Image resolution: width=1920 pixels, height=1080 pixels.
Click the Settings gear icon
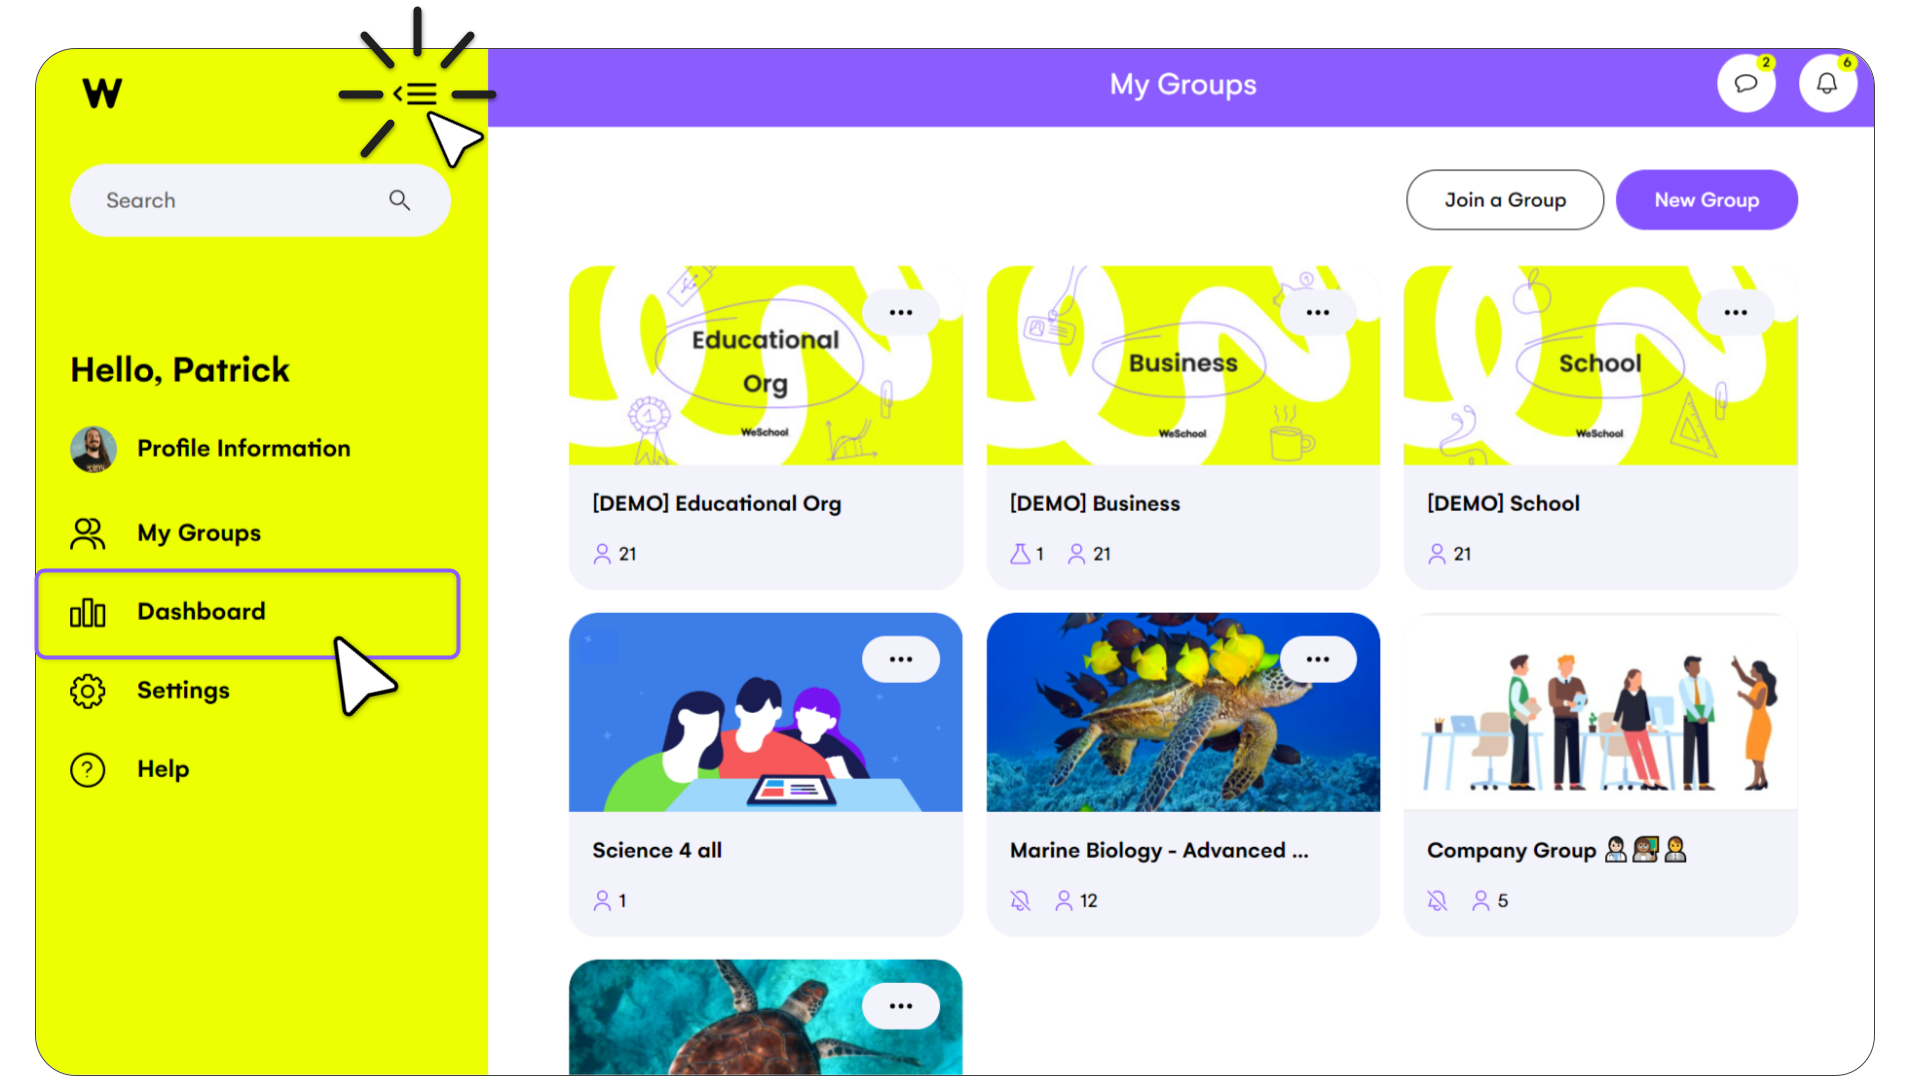point(88,691)
